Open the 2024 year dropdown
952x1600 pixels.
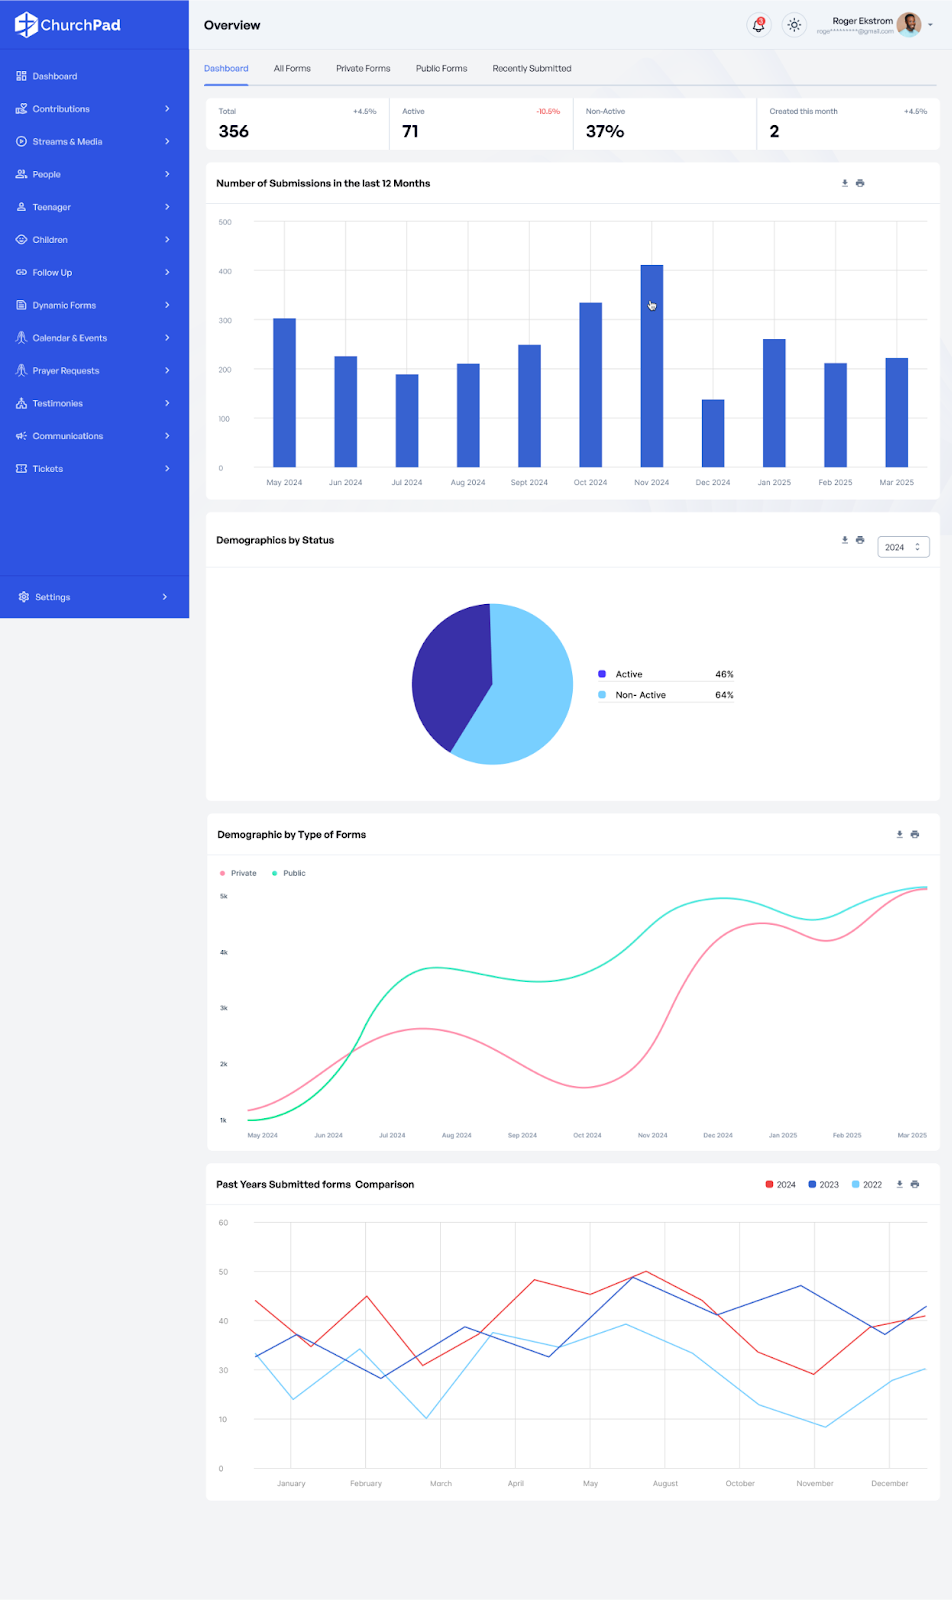coord(903,547)
